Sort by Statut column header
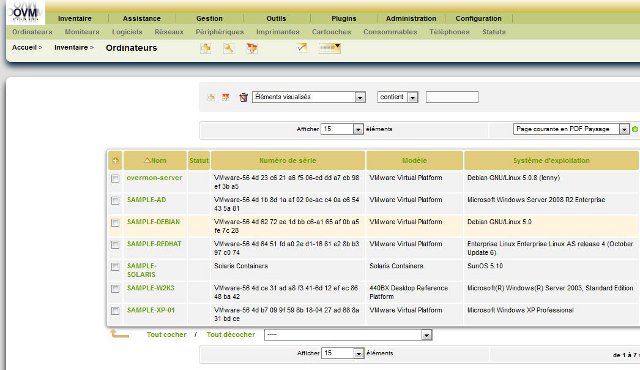640x370 pixels. 199,160
